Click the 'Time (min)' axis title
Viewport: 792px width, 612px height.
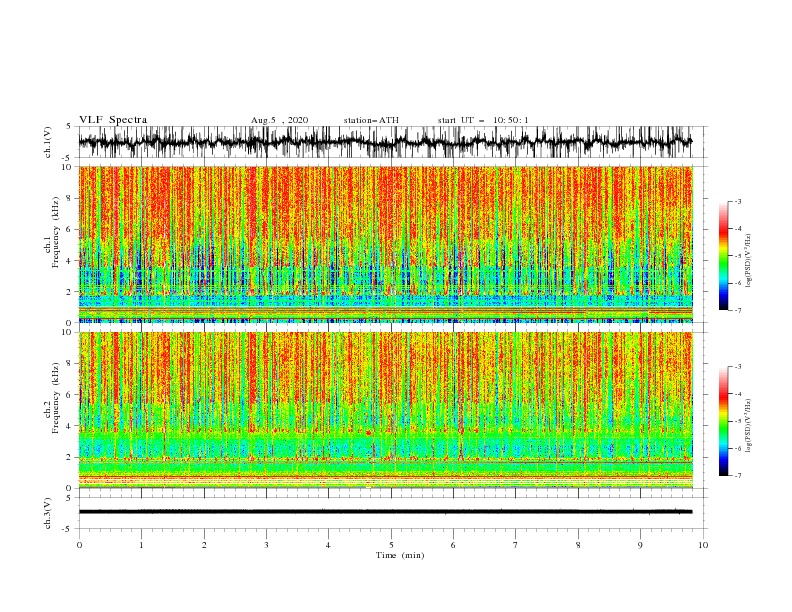(400, 555)
